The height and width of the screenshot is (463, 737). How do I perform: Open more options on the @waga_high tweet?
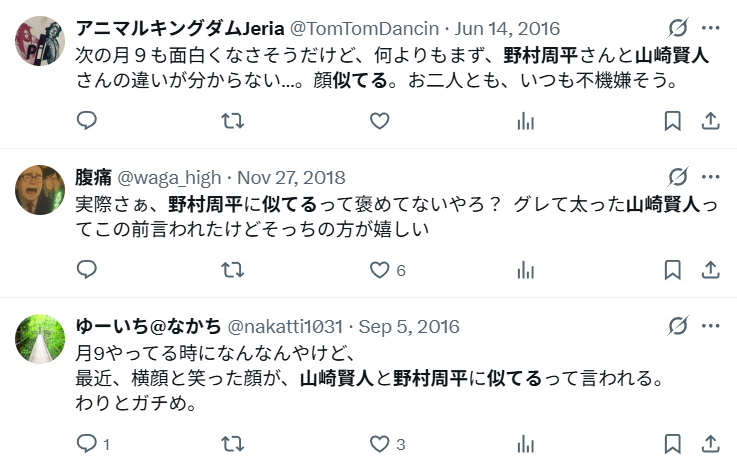[710, 177]
